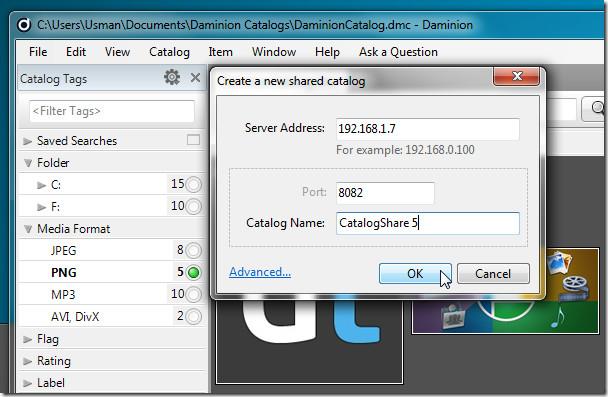Open the Window menu
The width and height of the screenshot is (608, 397).
[x=274, y=52]
